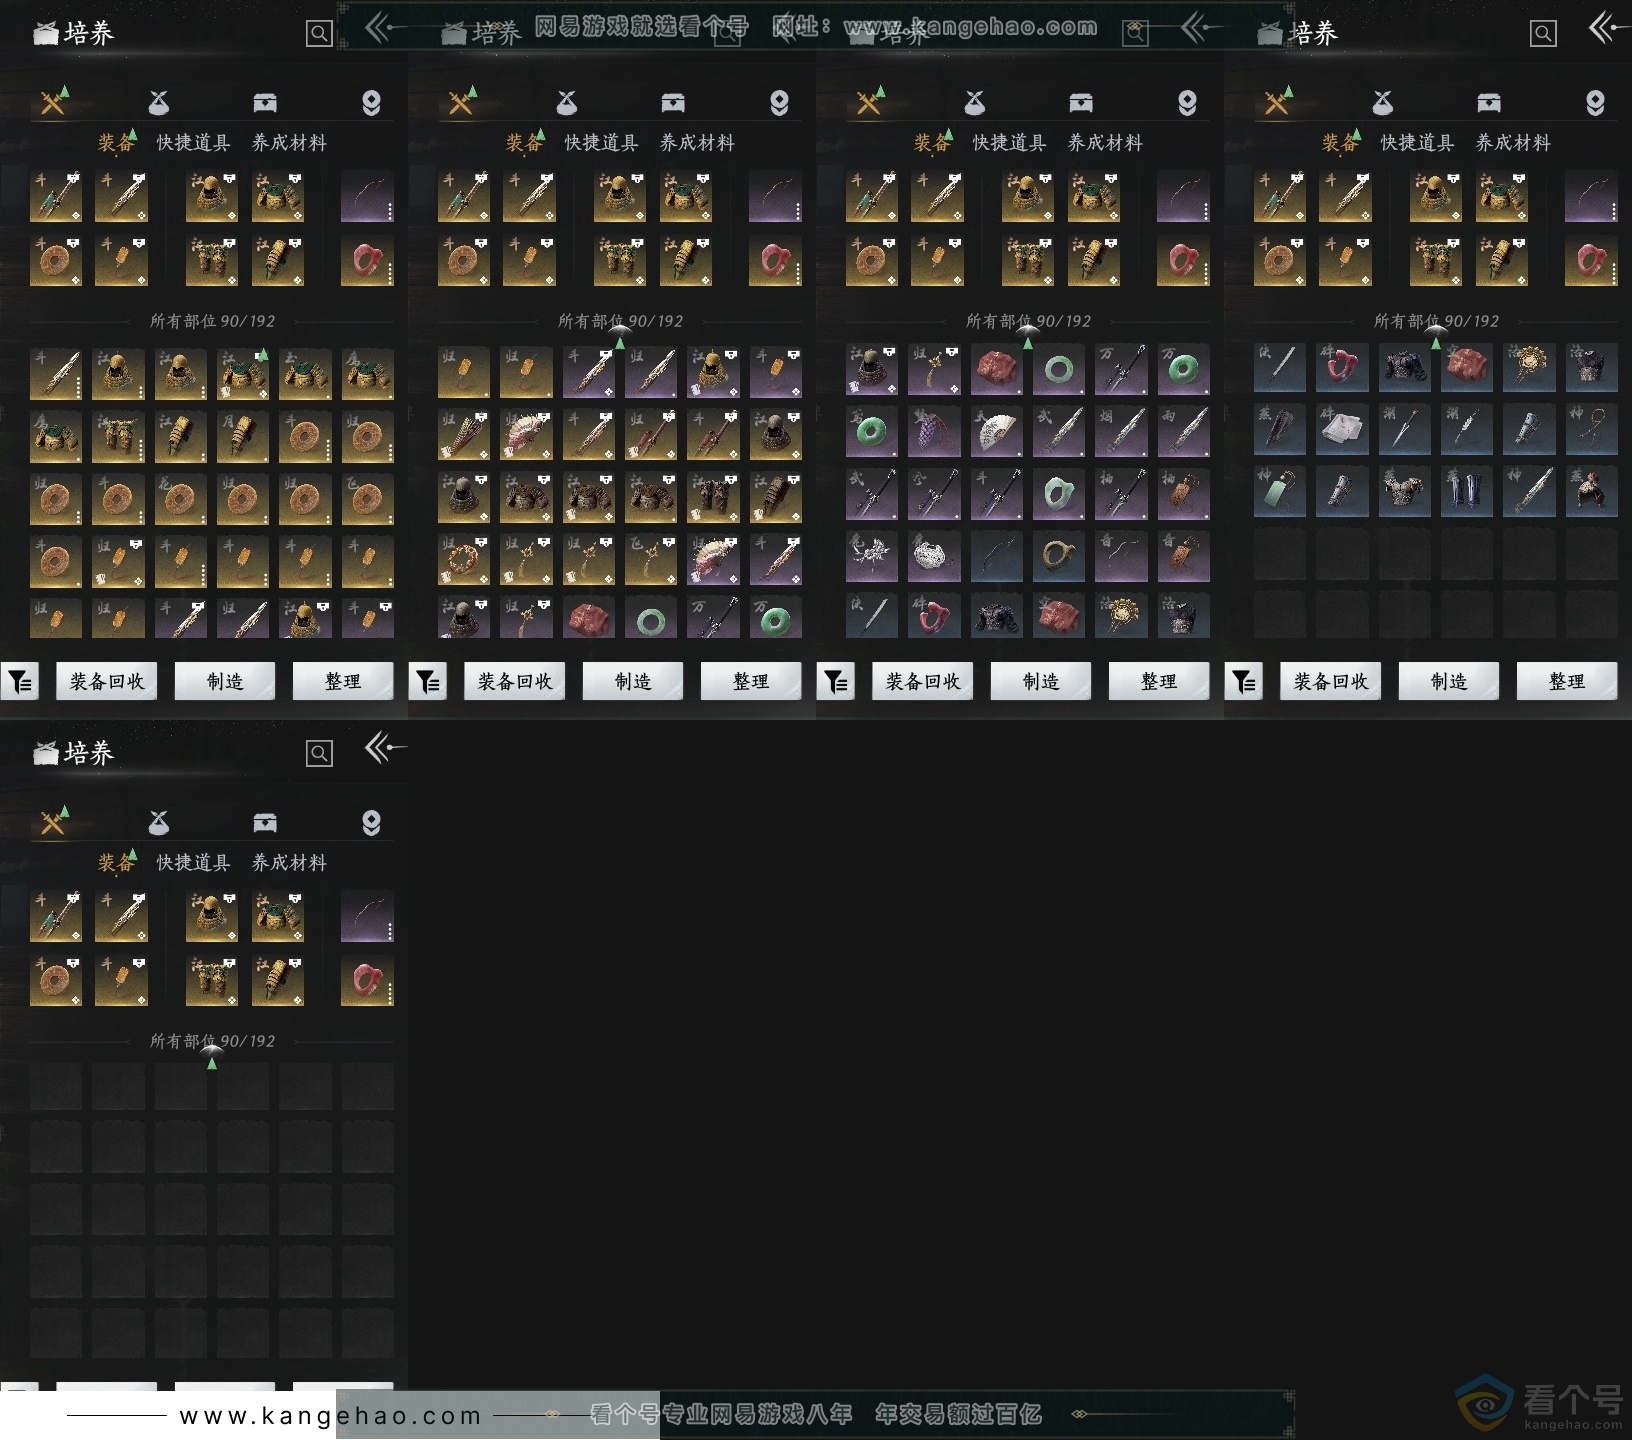Select jade ring in second panel's bottom row
This screenshot has height=1440, width=1632.
pyautogui.click(x=650, y=618)
